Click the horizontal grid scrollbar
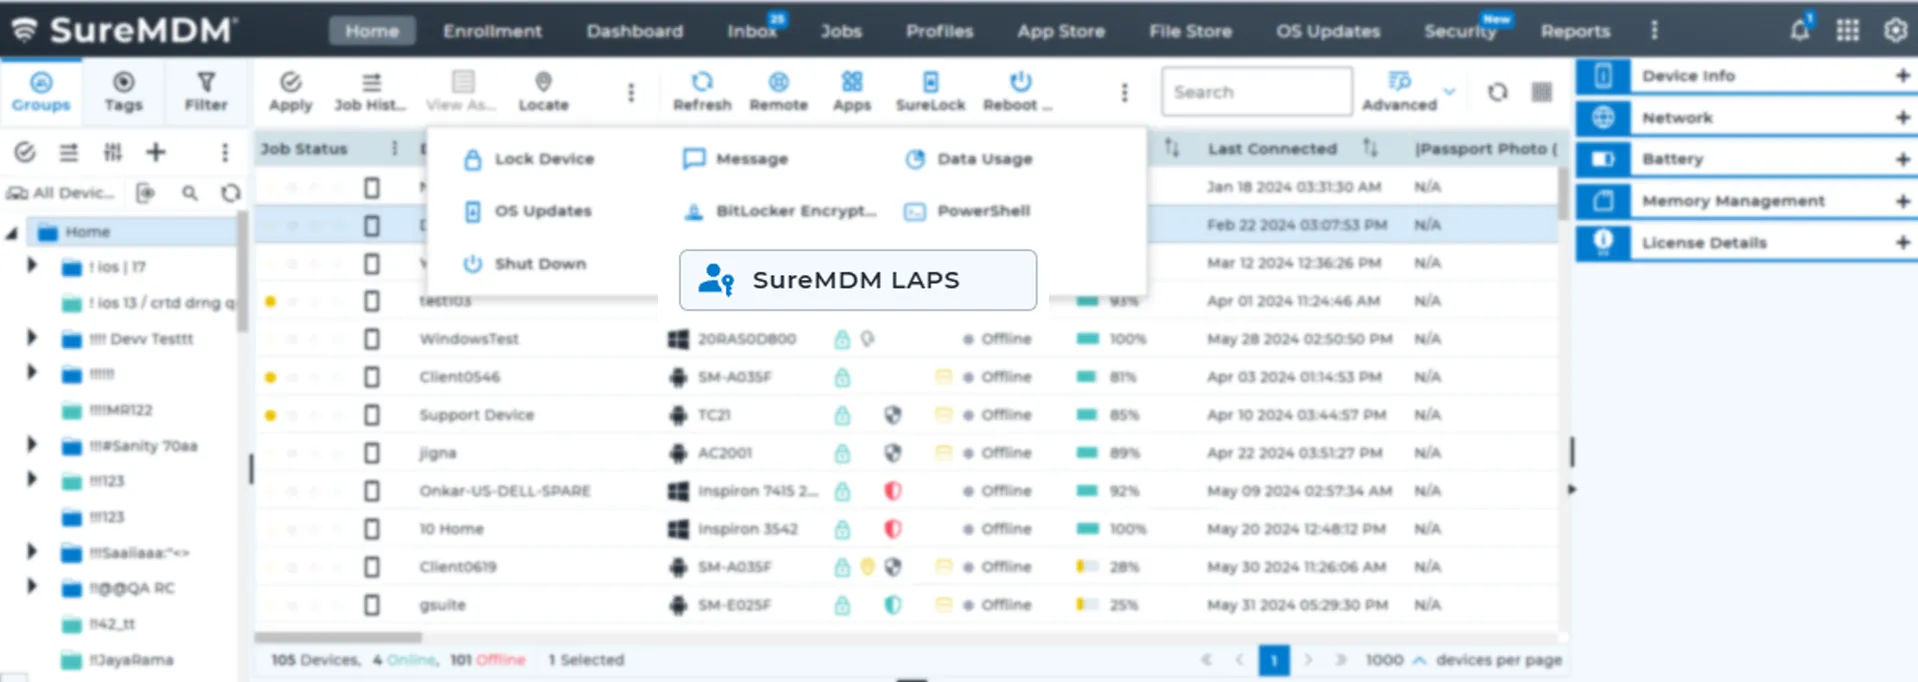The height and width of the screenshot is (682, 1918). [x=338, y=636]
